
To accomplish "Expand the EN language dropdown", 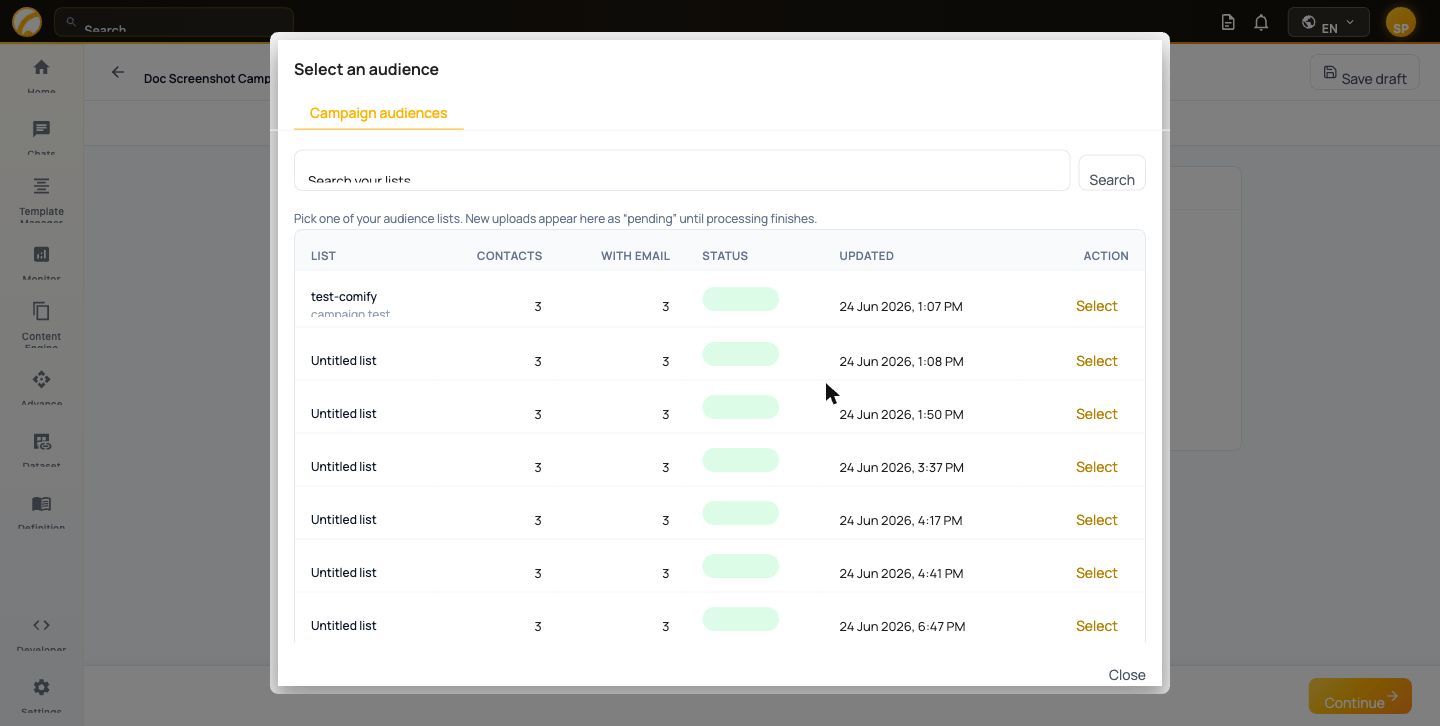I will coord(1328,22).
